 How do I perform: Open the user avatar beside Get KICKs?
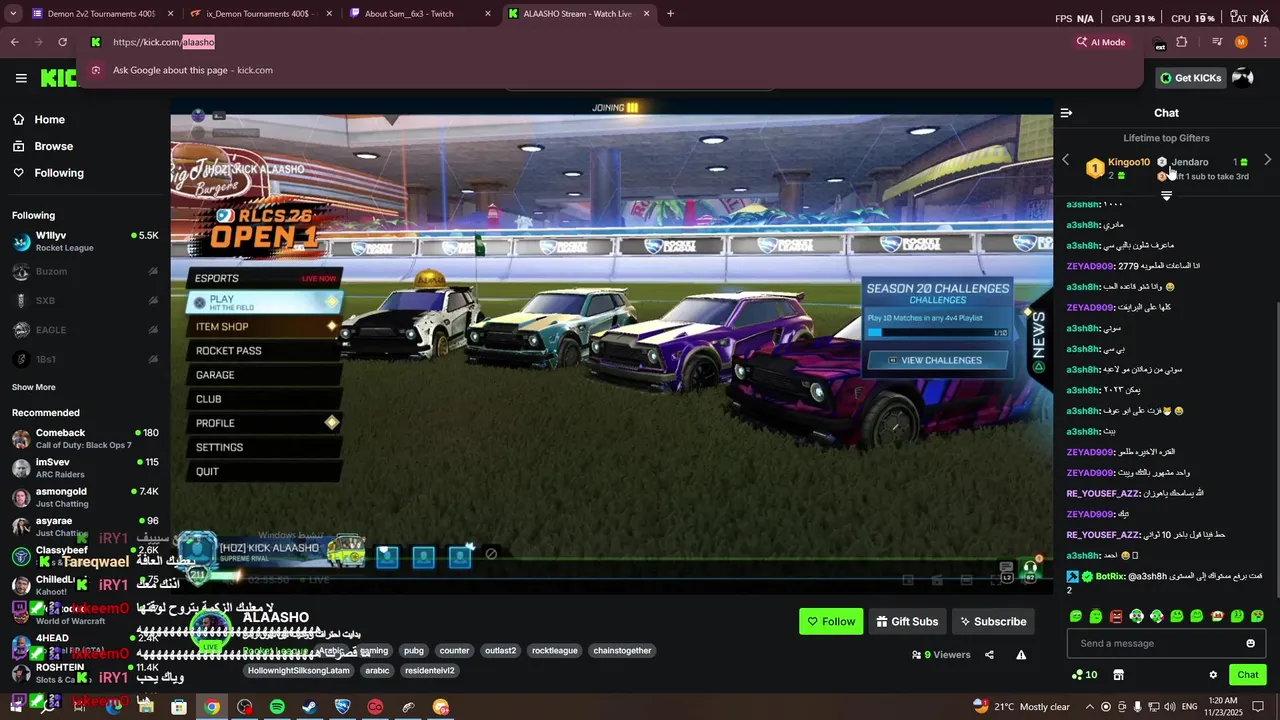(x=1242, y=78)
